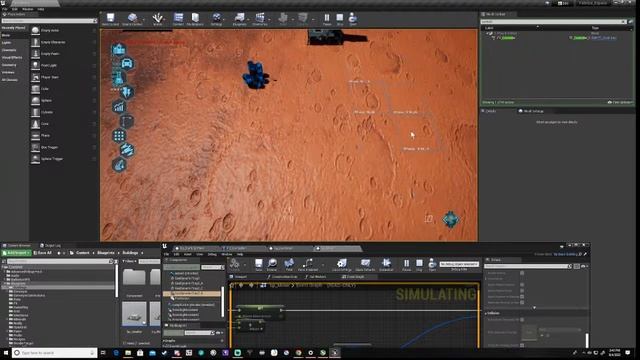Click the Place Actors search field
This screenshot has height=360, width=640.
click(48, 21)
